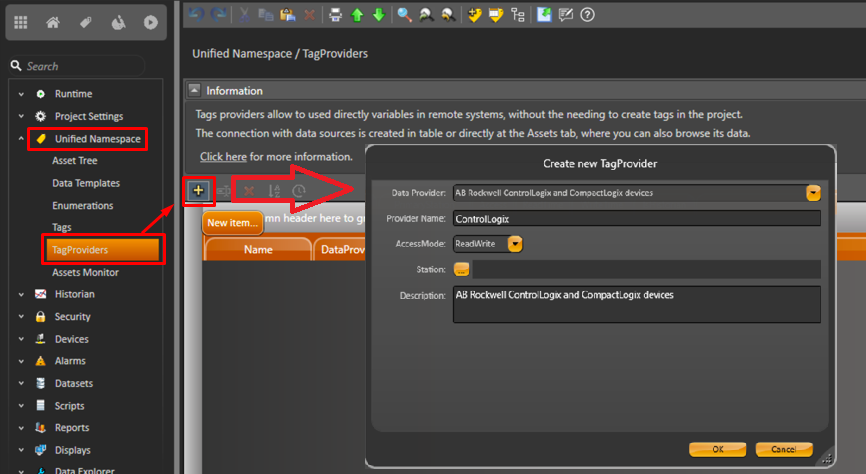The image size is (866, 474).
Task: Follow the 'Click here' information link
Action: click(x=223, y=157)
